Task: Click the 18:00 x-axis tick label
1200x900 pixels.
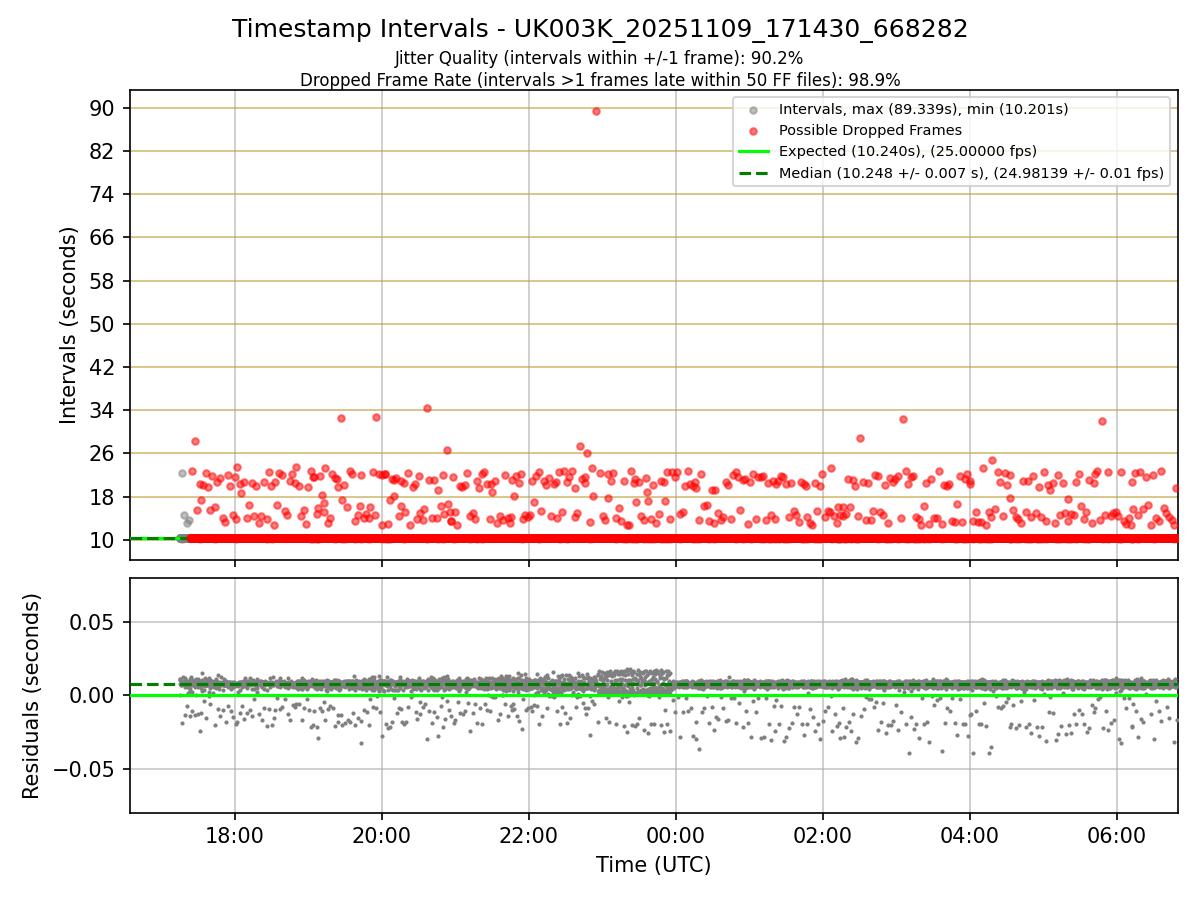Action: tap(235, 834)
